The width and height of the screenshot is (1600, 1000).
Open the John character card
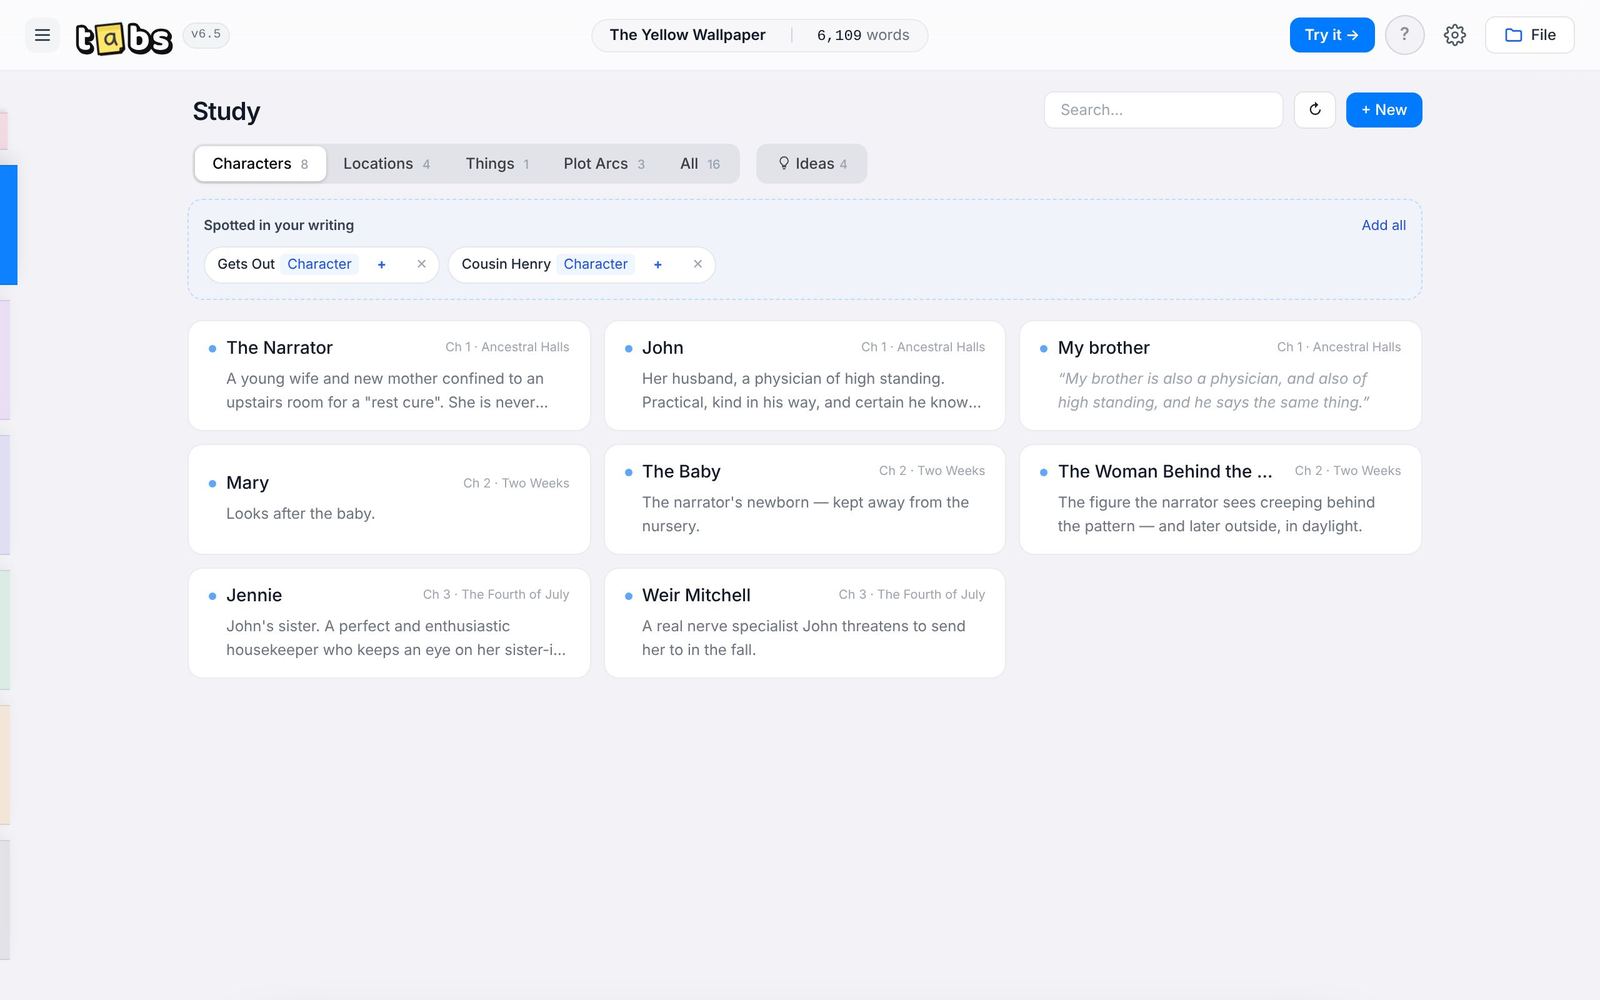tap(805, 376)
